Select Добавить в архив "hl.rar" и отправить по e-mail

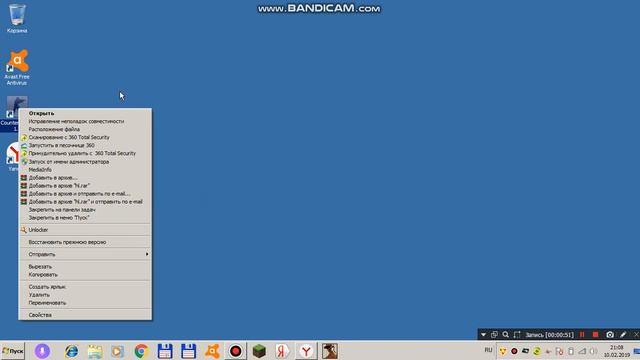[85, 202]
